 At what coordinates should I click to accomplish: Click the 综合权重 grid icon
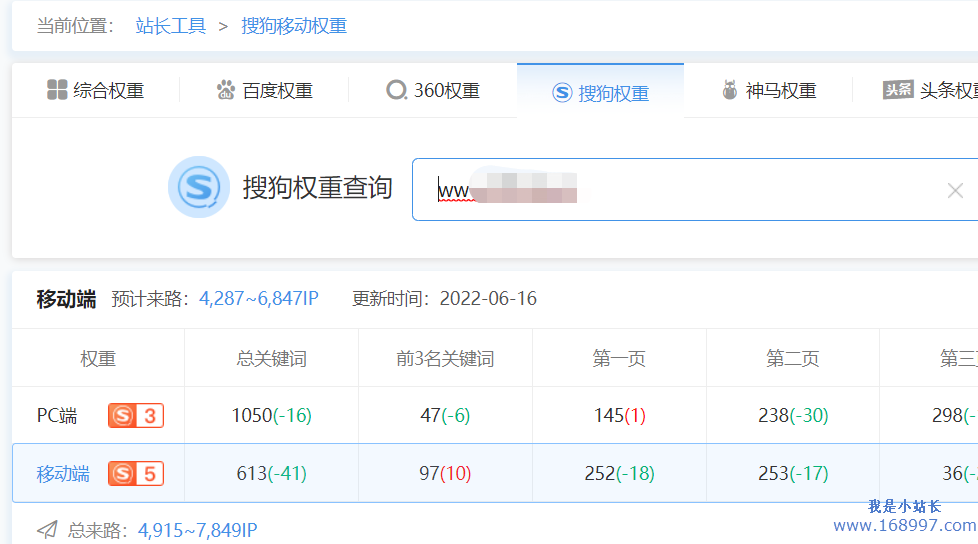click(57, 90)
